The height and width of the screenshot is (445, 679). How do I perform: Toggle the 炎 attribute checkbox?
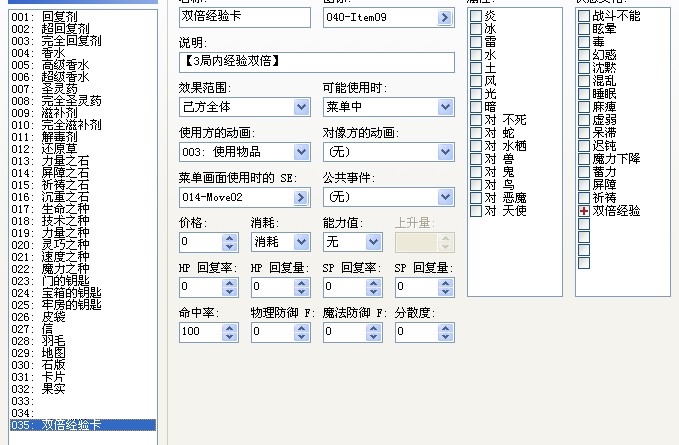[476, 16]
